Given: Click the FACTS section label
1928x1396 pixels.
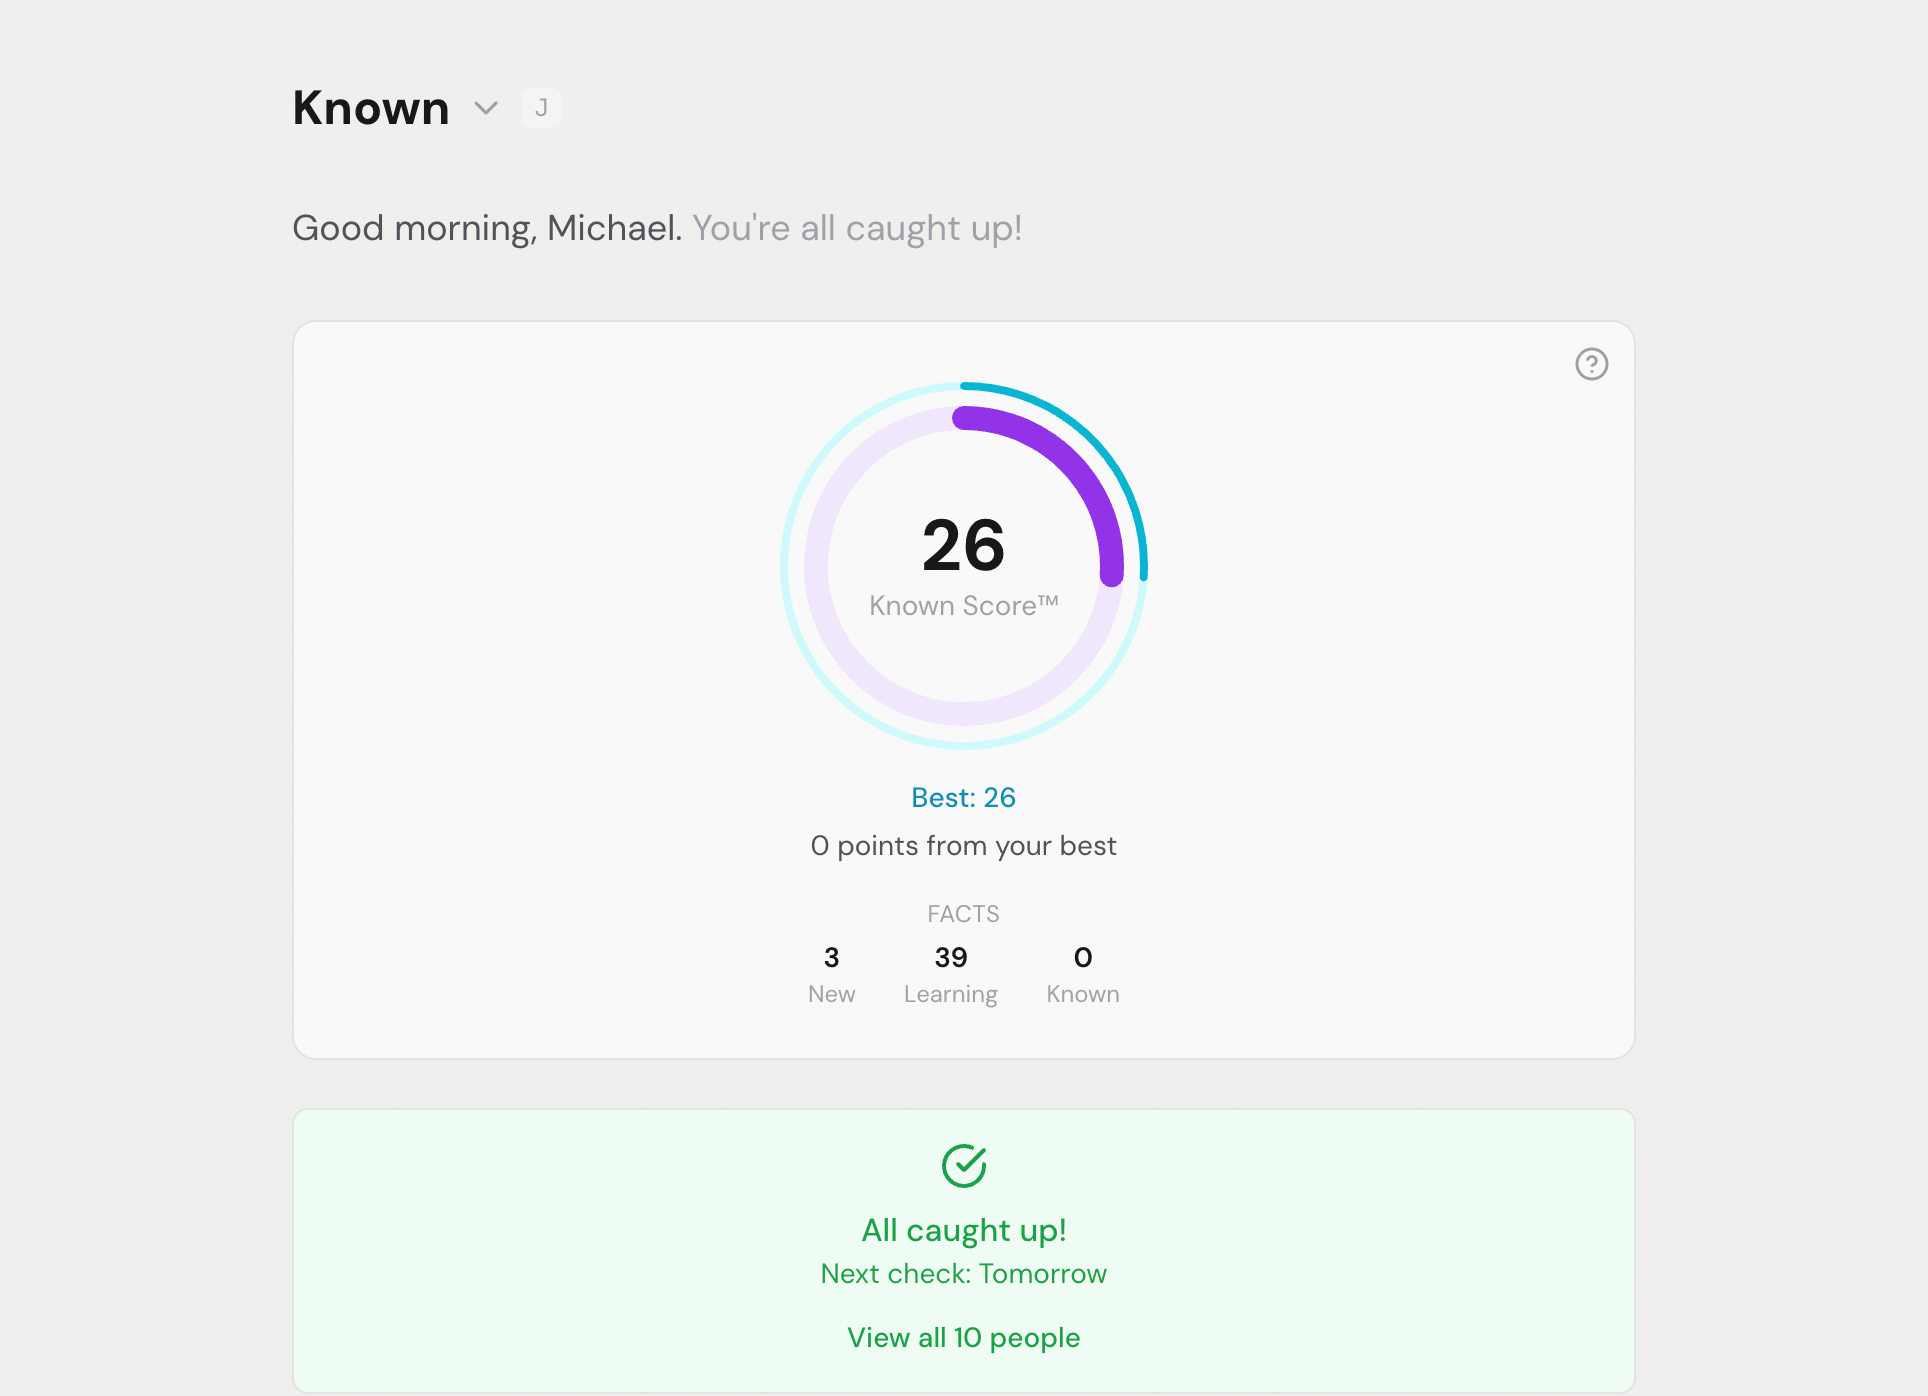Looking at the screenshot, I should 963,913.
